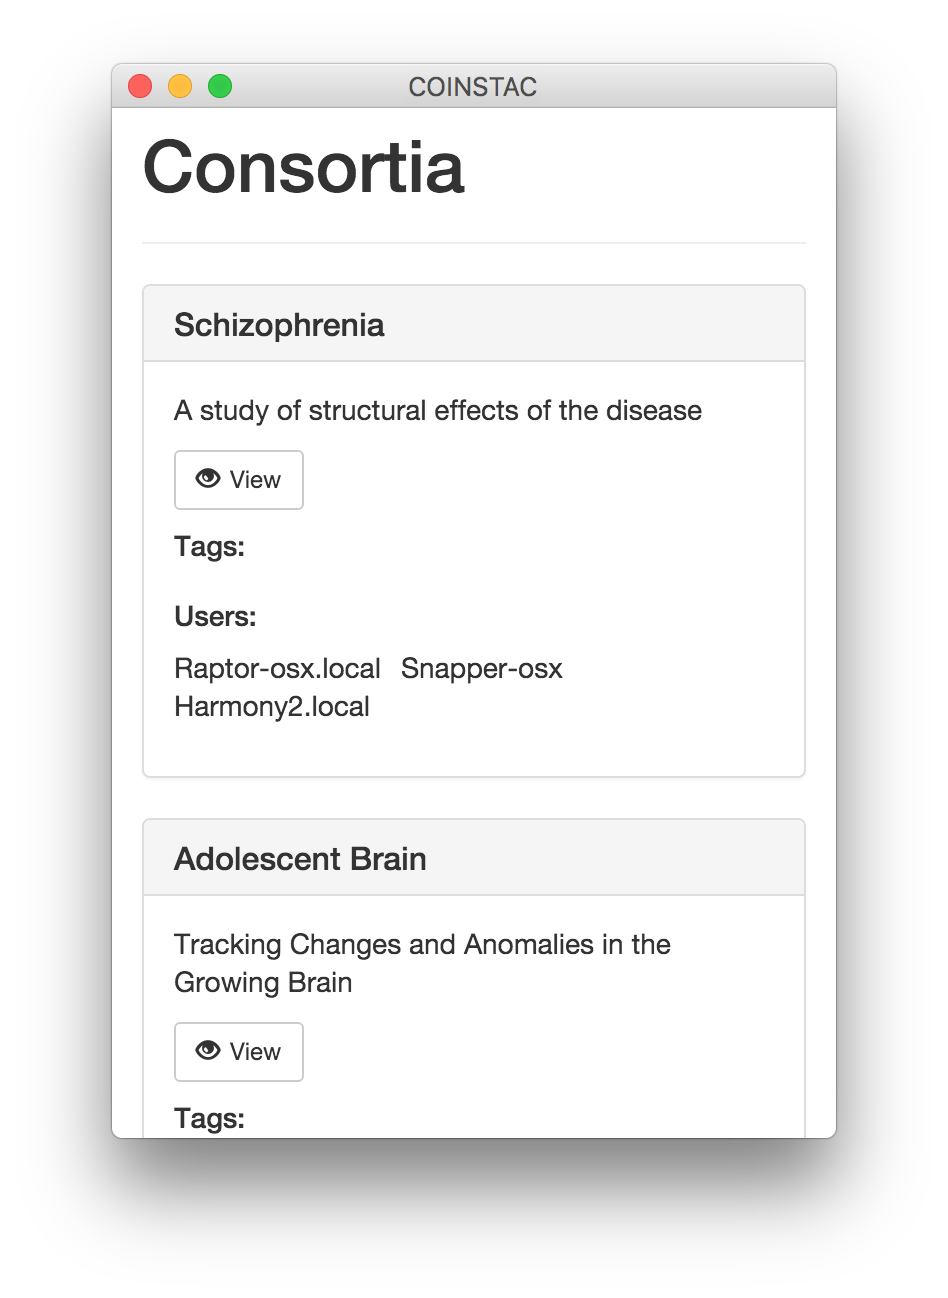This screenshot has height=1298, width=948.
Task: Select user Raptor-osx.local
Action: pos(277,668)
